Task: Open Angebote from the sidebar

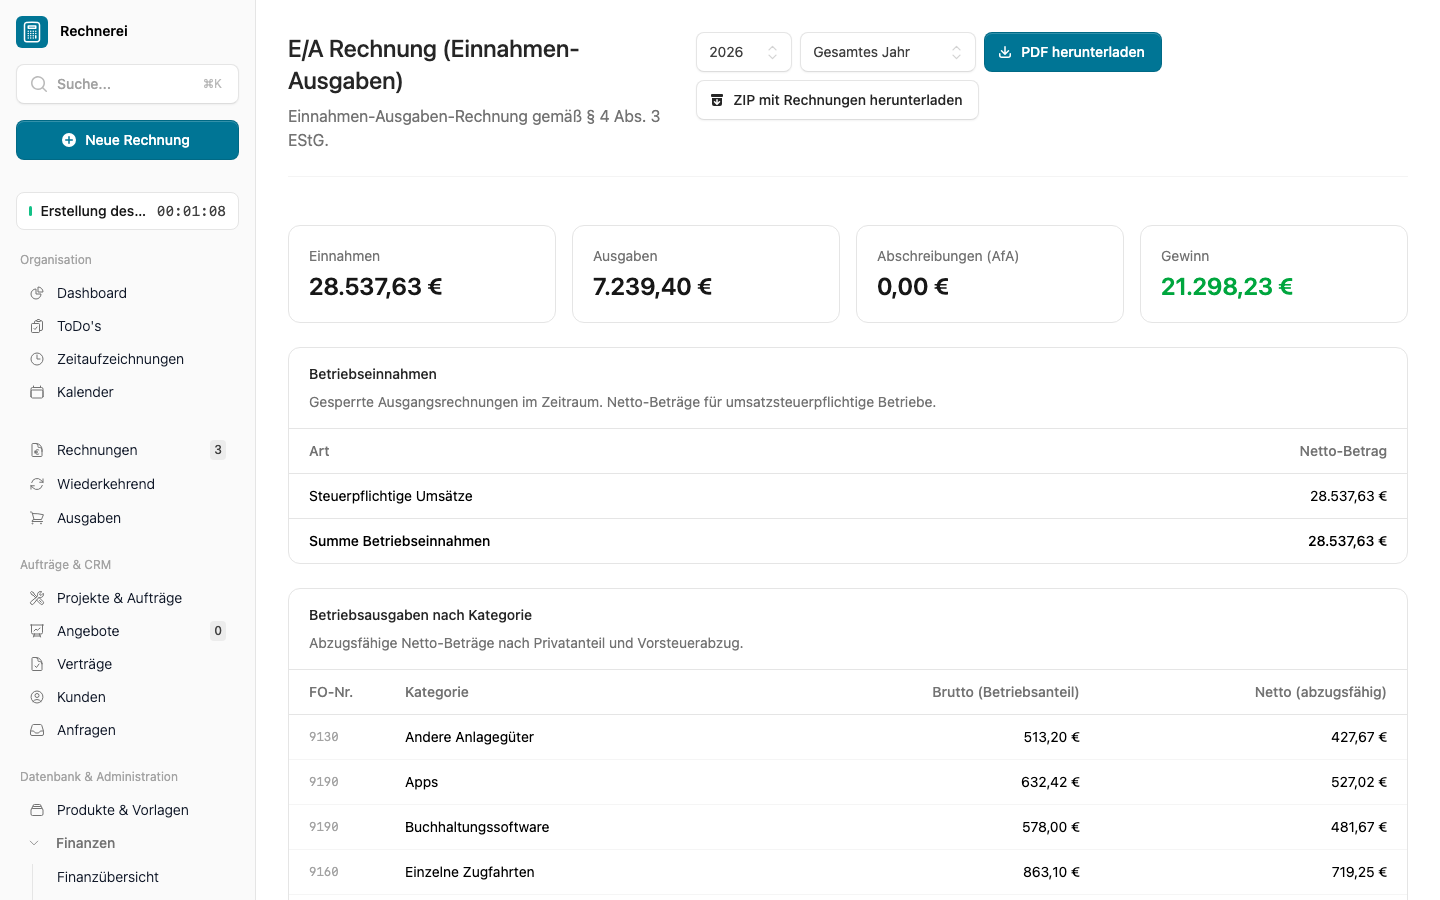Action: click(x=127, y=631)
